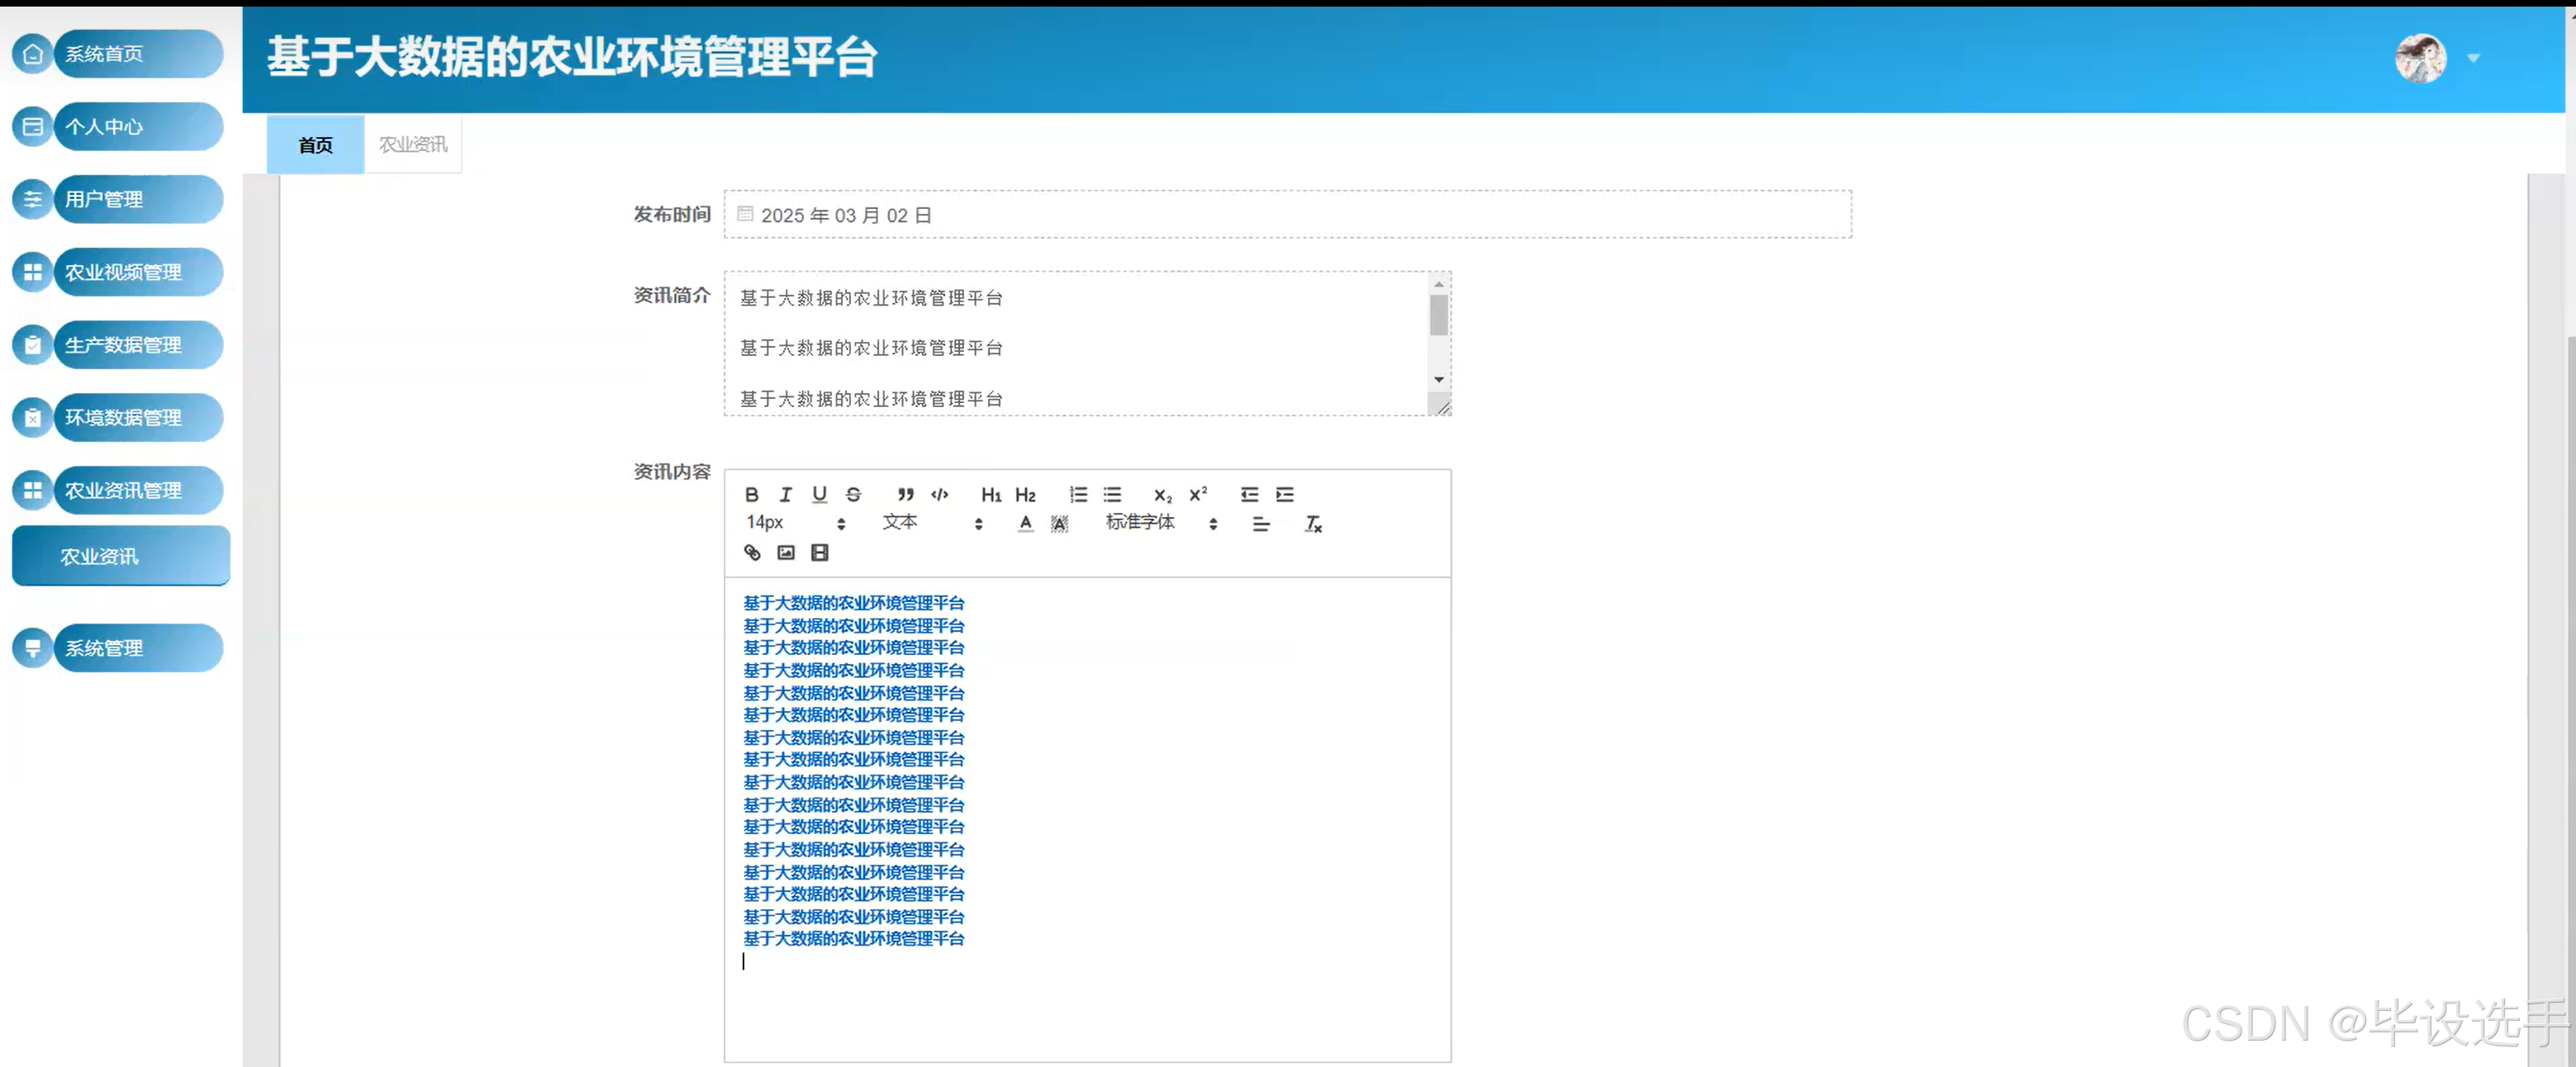Screen dimensions: 2576x1067
Task: Apply bold formatting in the editor
Action: point(751,494)
